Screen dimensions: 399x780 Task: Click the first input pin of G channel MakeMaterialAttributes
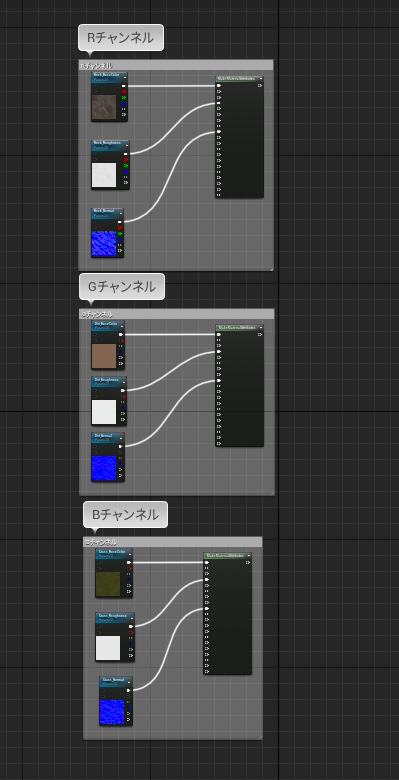(x=219, y=334)
